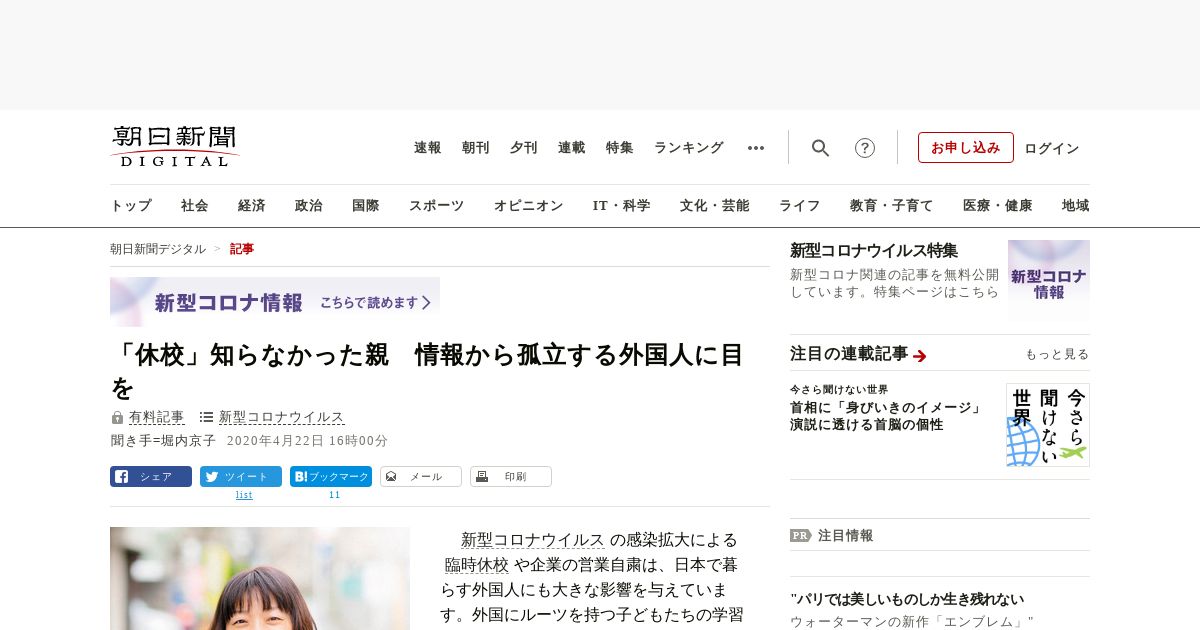Image resolution: width=1200 pixels, height=630 pixels.
Task: Click the 記事 breadcrumb
Action: coord(242,249)
